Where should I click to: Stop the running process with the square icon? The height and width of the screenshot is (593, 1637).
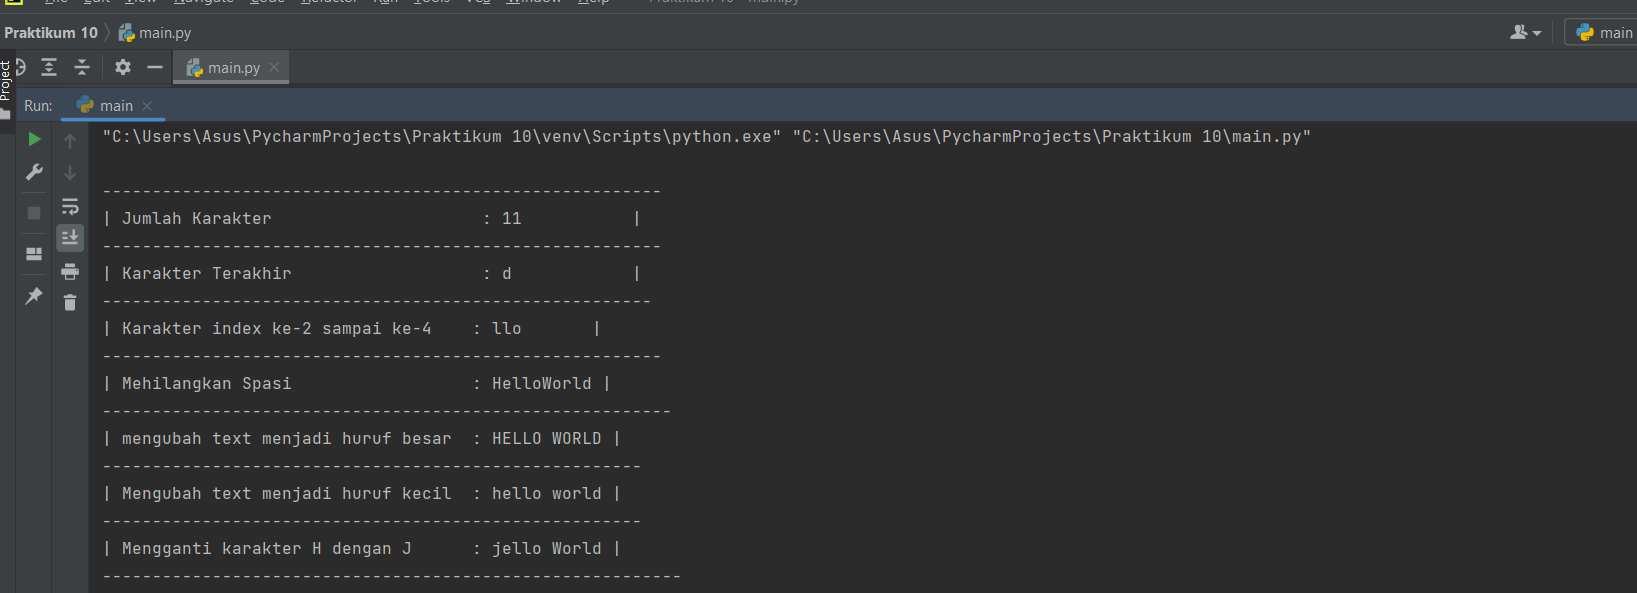point(34,213)
